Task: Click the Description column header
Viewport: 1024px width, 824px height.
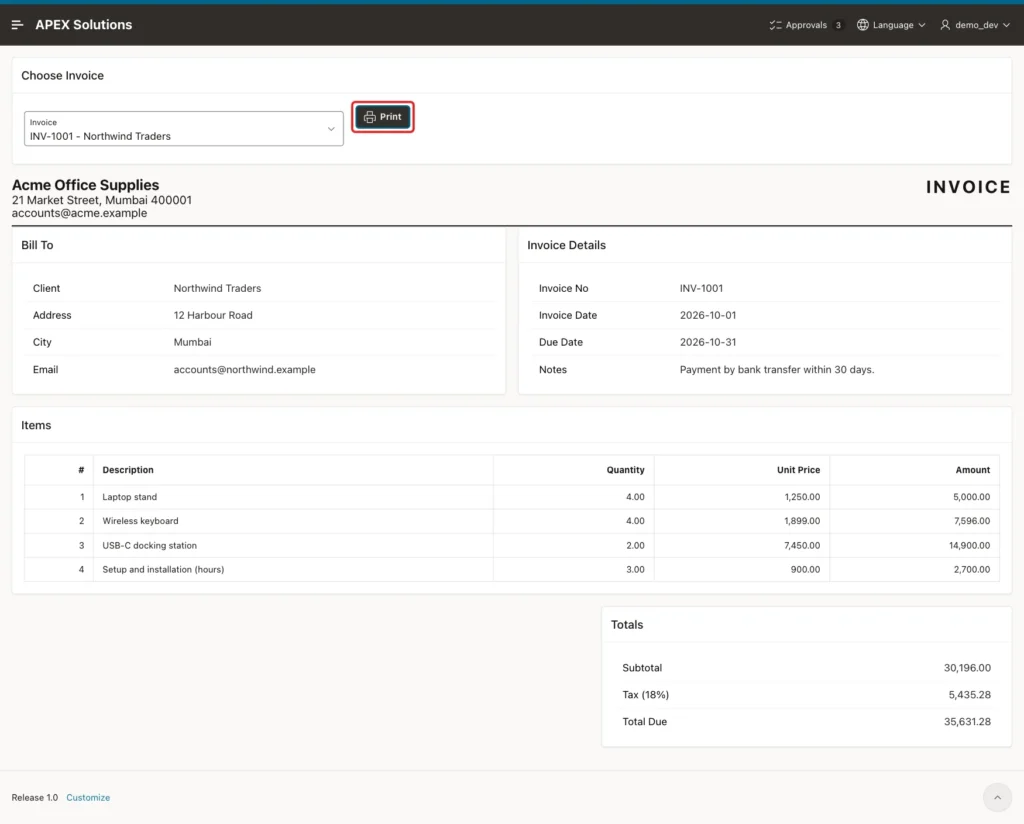Action: (128, 470)
